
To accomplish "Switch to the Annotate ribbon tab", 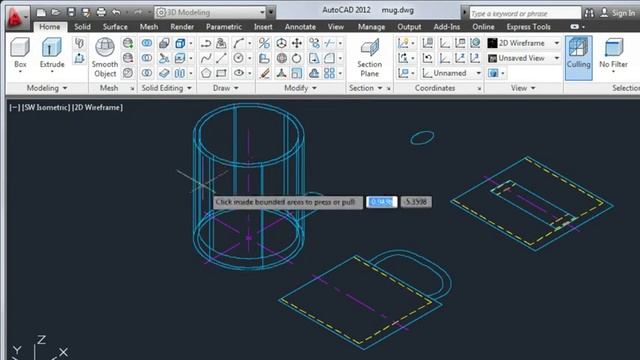I will click(x=300, y=27).
